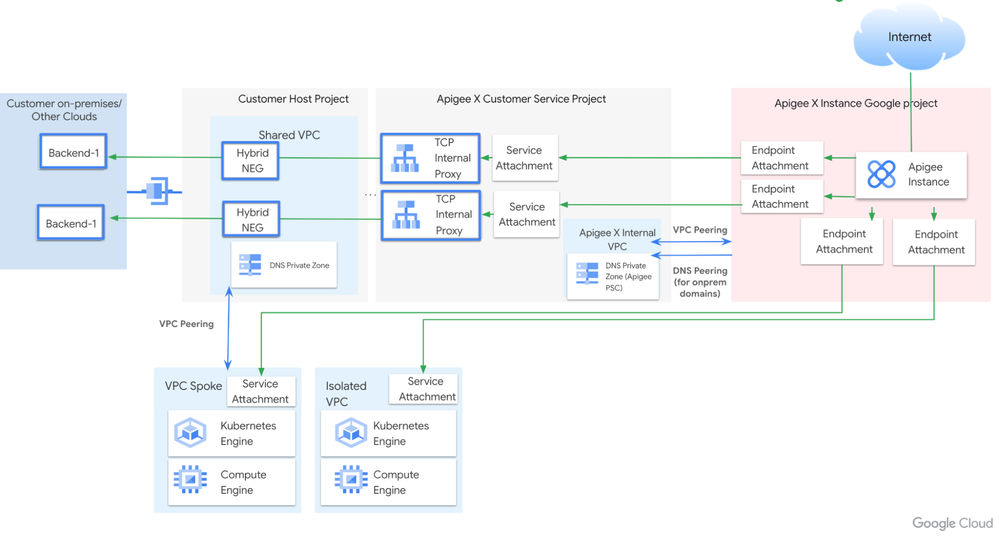Select the Endpoint Attachment feeding VPC Spoke
Screen dimensions: 999x540
coord(842,241)
